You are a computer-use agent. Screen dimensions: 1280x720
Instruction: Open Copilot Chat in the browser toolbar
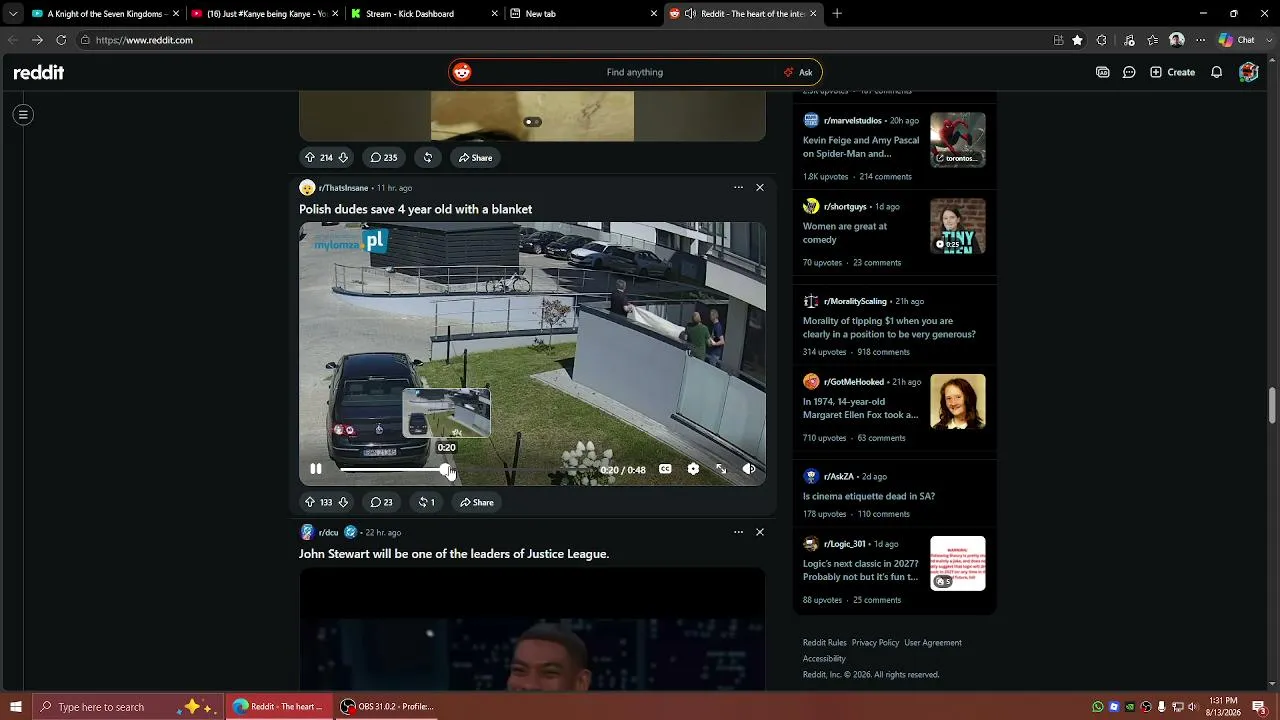pyautogui.click(x=1237, y=40)
